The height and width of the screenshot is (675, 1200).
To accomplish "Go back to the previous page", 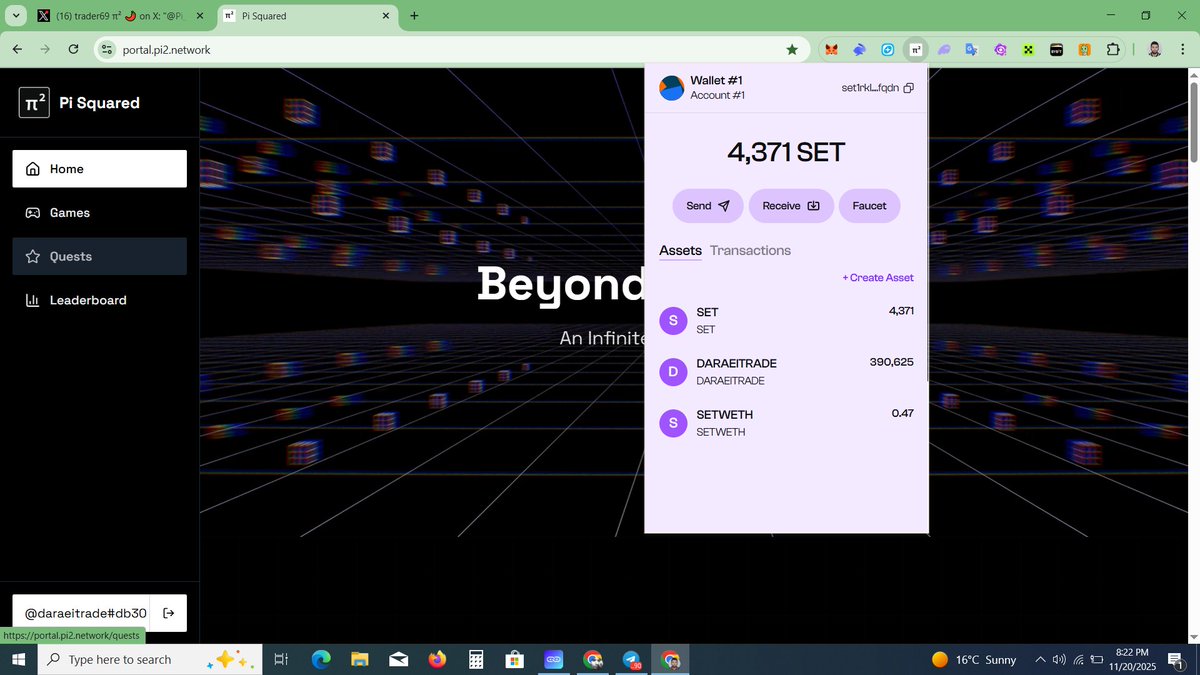I will click(18, 49).
